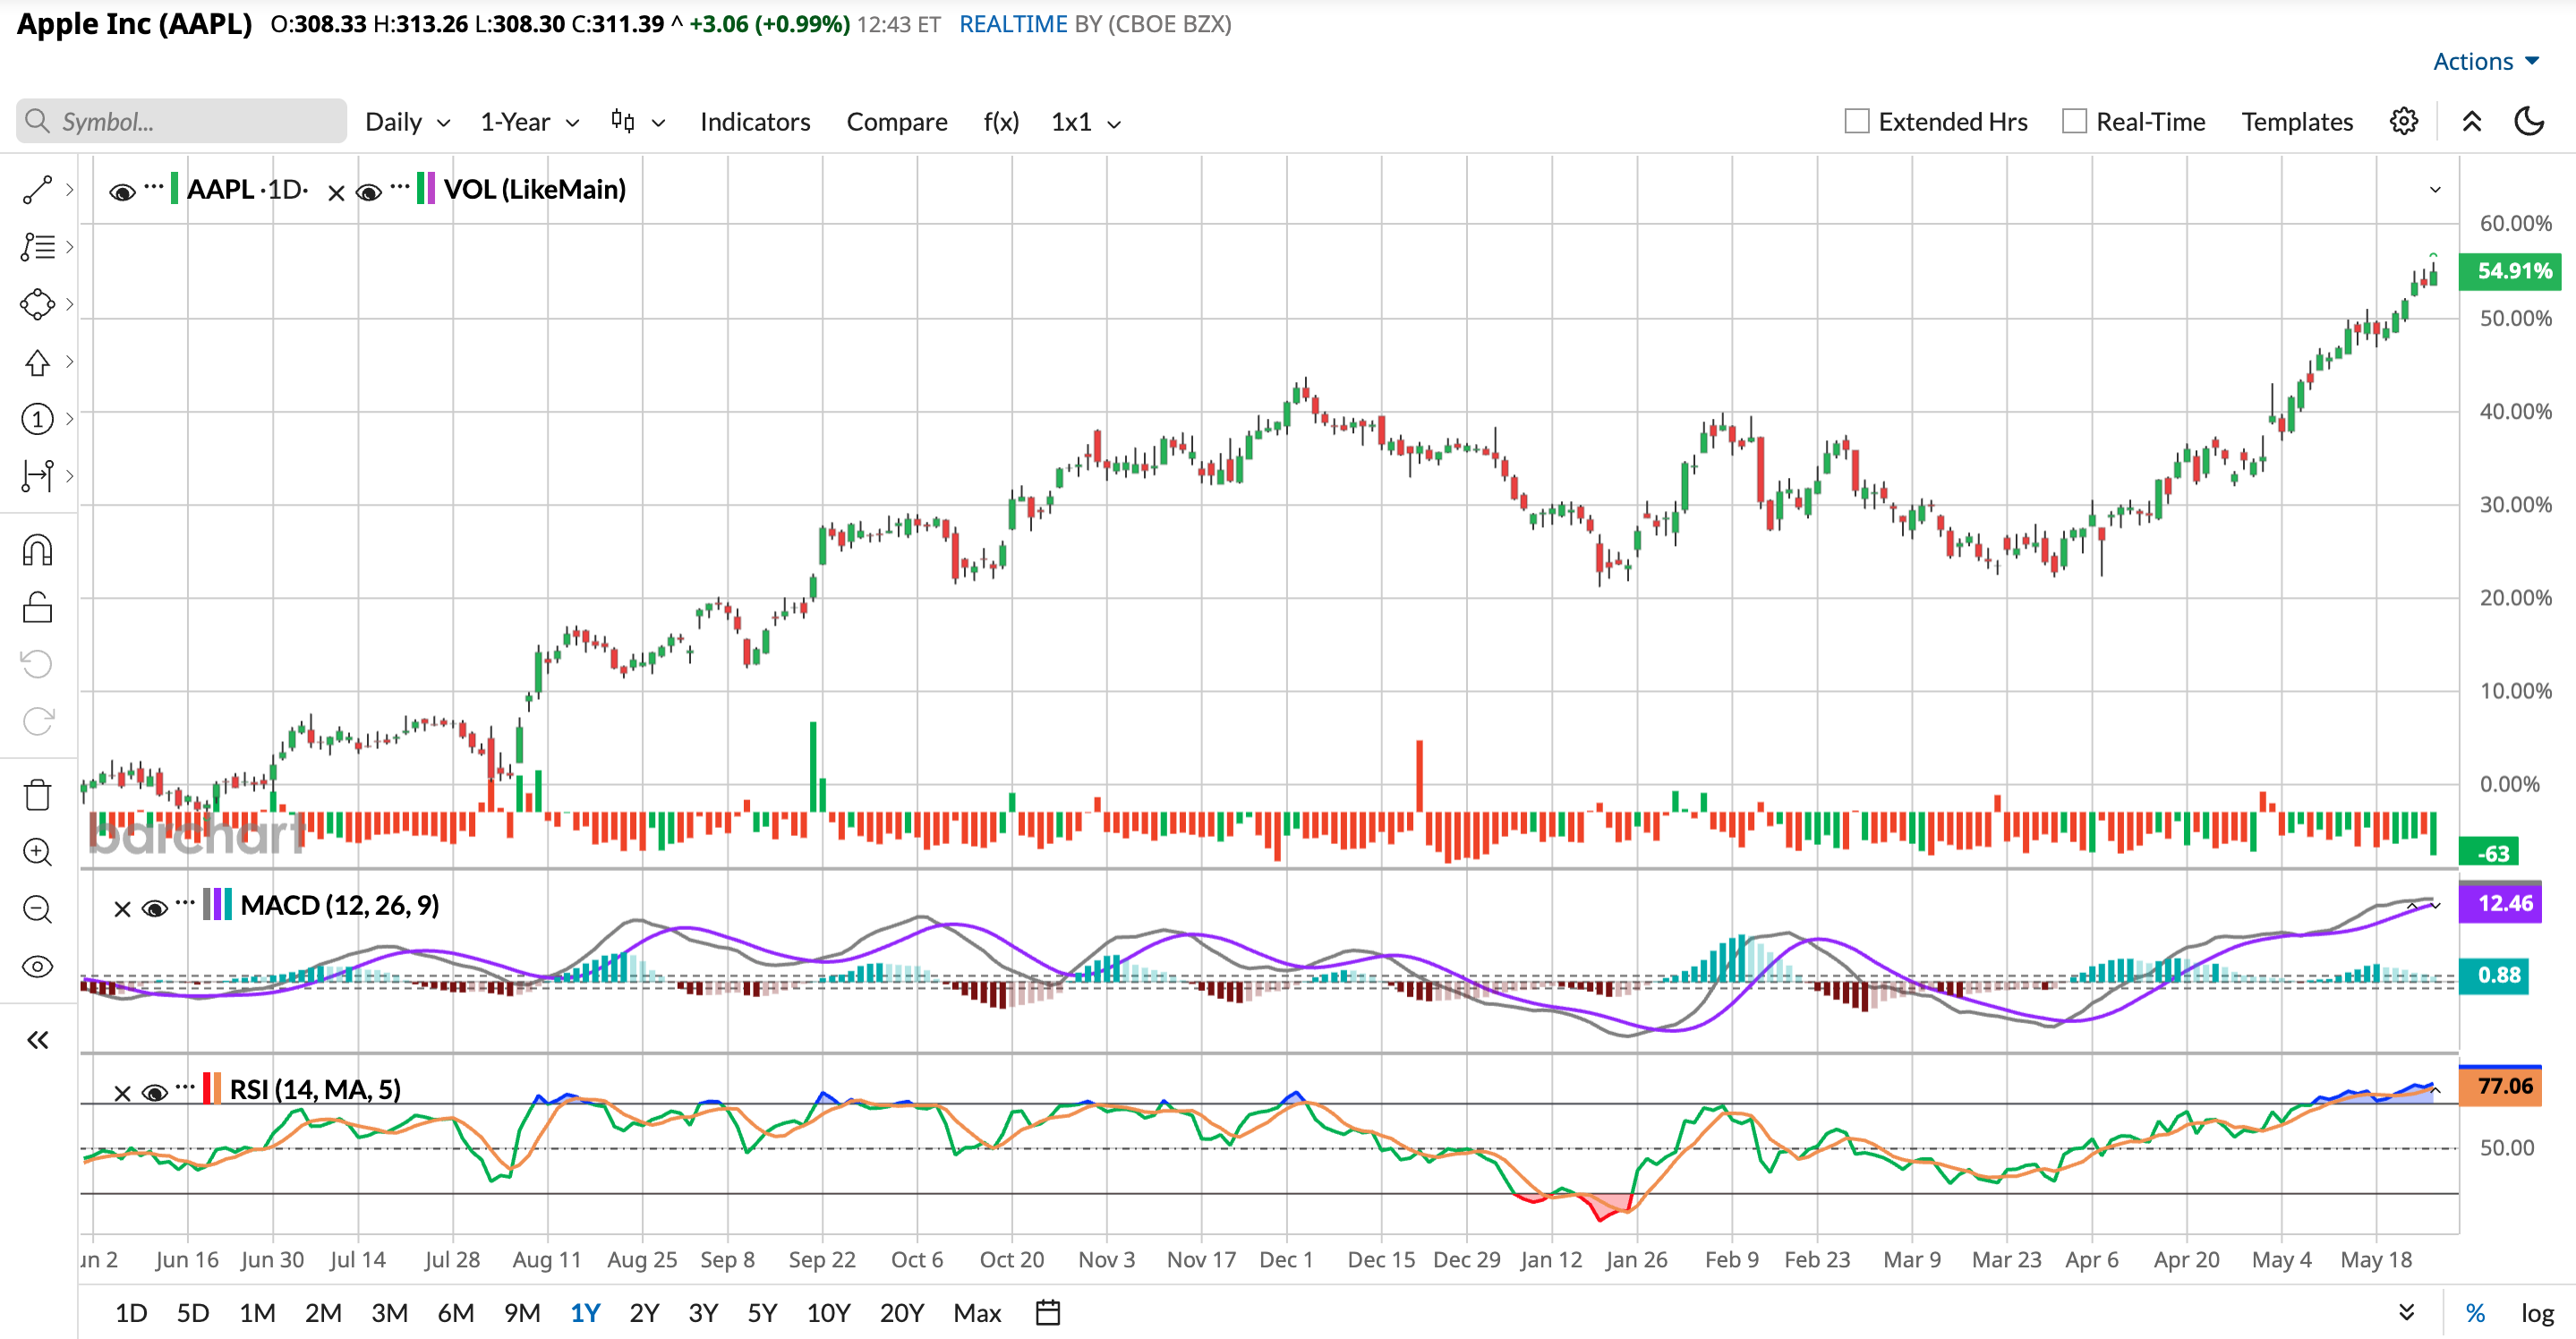Enable the Extended Hrs checkbox

[1857, 121]
